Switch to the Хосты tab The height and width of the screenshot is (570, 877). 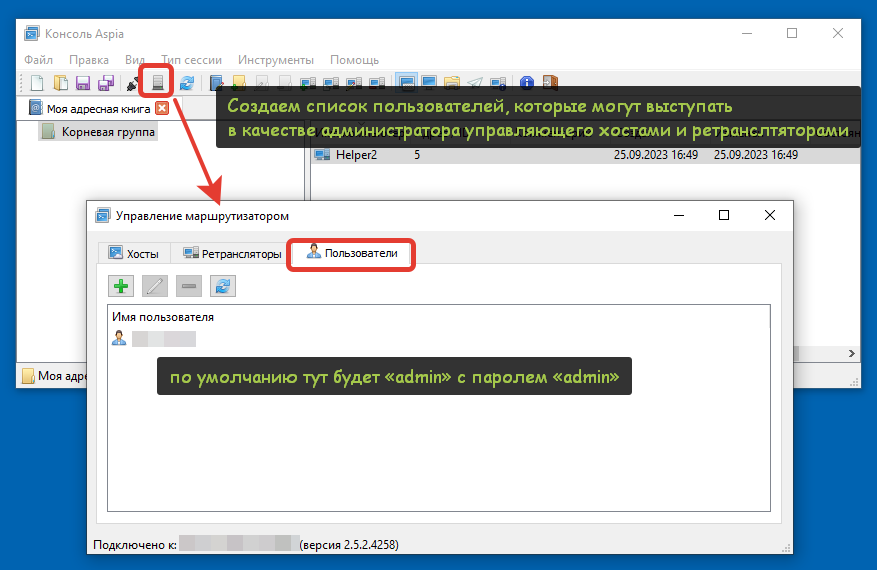click(x=134, y=254)
